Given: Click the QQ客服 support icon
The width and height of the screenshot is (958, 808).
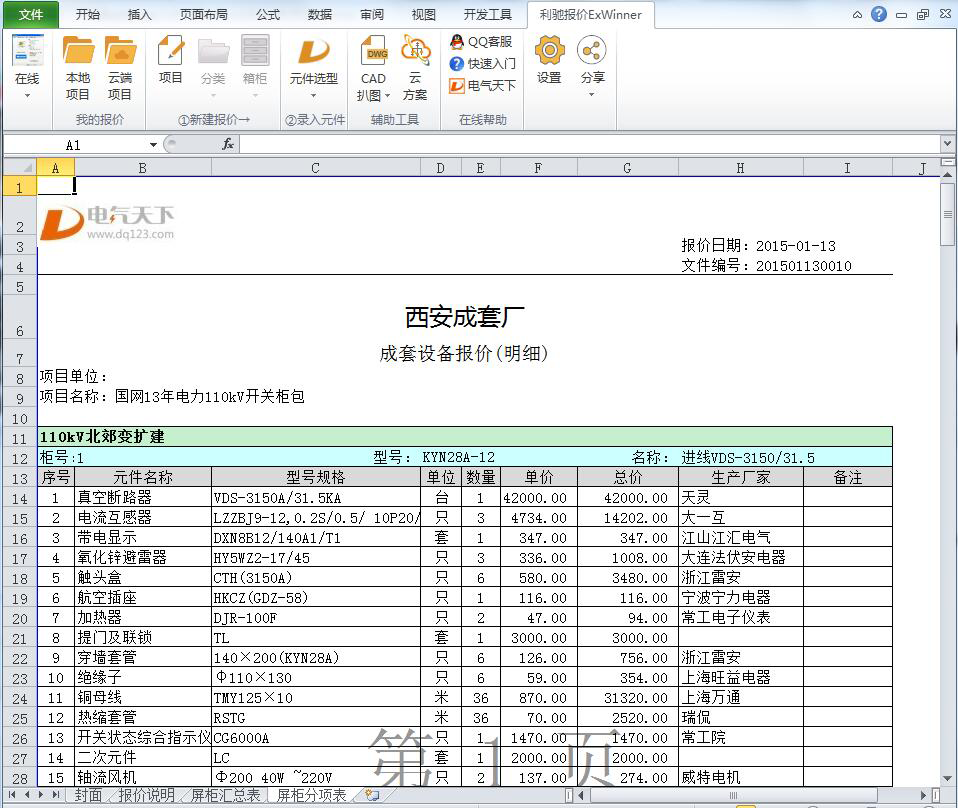Looking at the screenshot, I should pos(481,42).
